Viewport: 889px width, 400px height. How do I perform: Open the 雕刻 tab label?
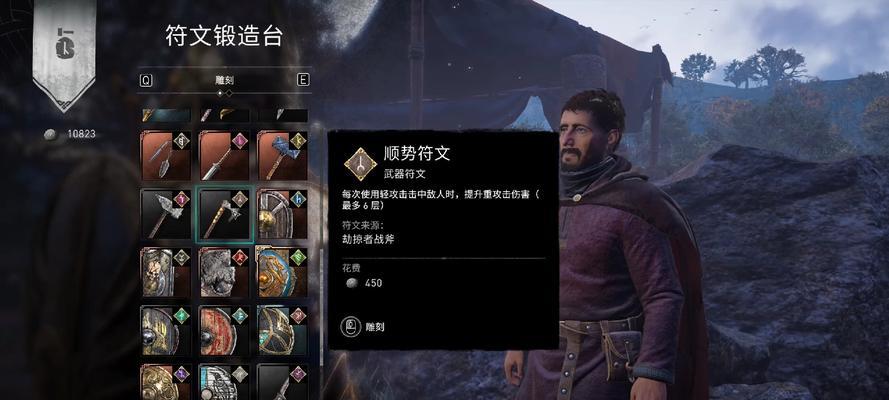click(225, 80)
